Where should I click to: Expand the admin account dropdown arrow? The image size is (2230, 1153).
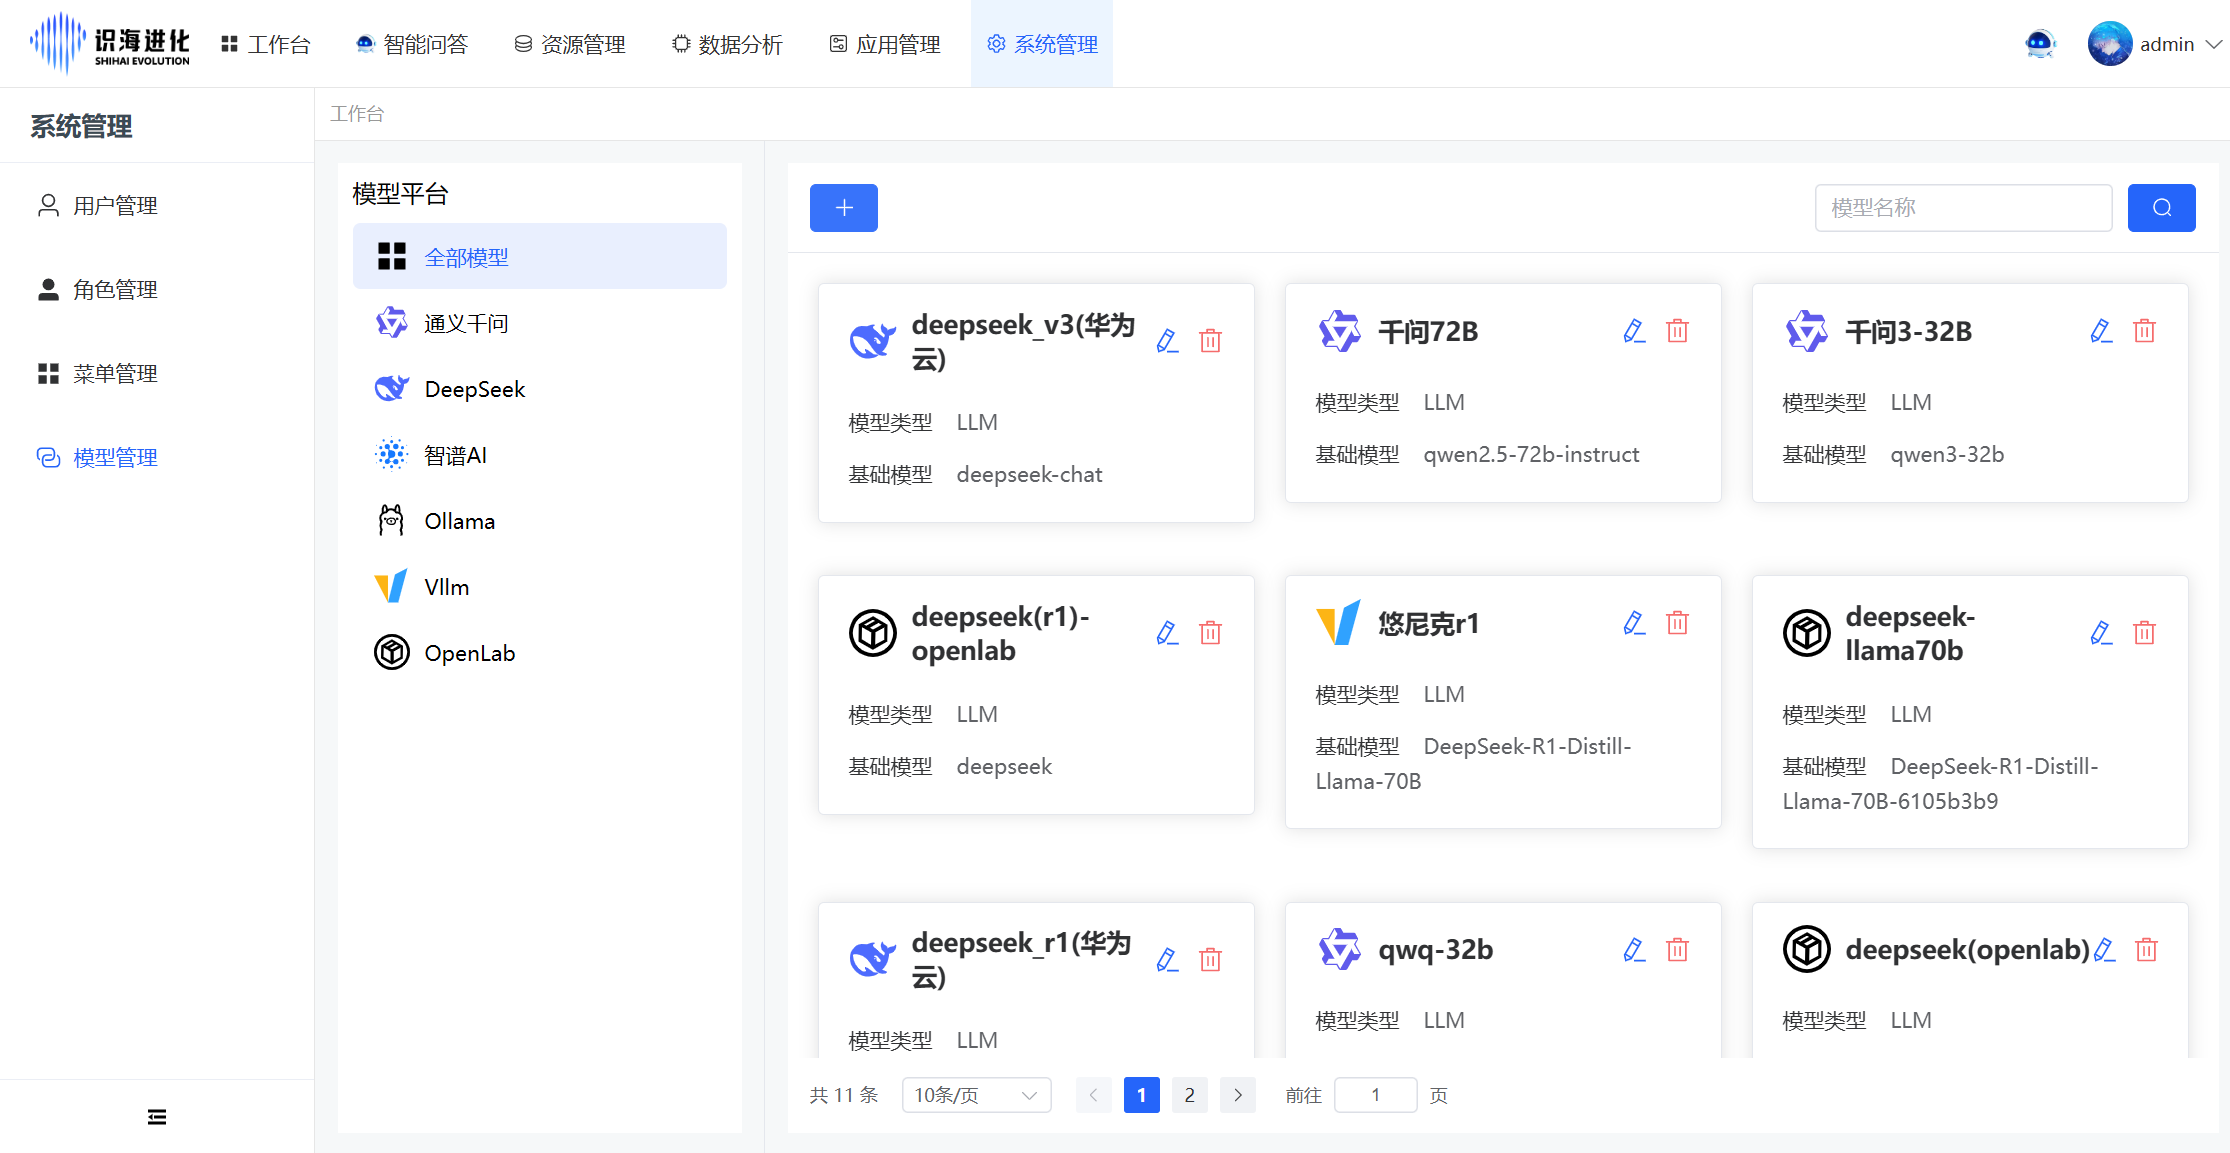point(2213,44)
